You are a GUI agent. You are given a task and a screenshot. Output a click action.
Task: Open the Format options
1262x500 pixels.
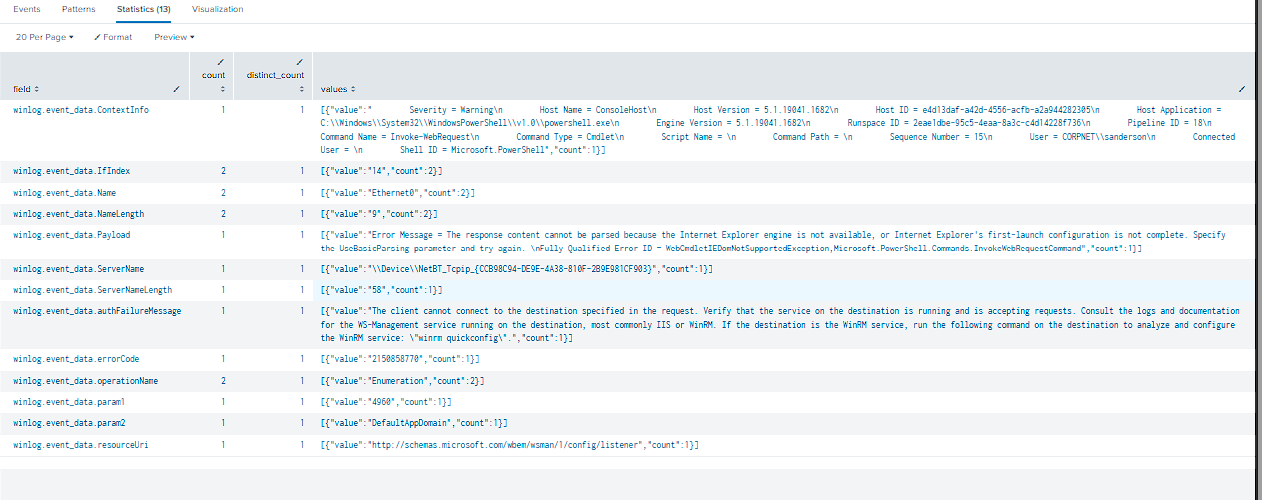coord(113,37)
